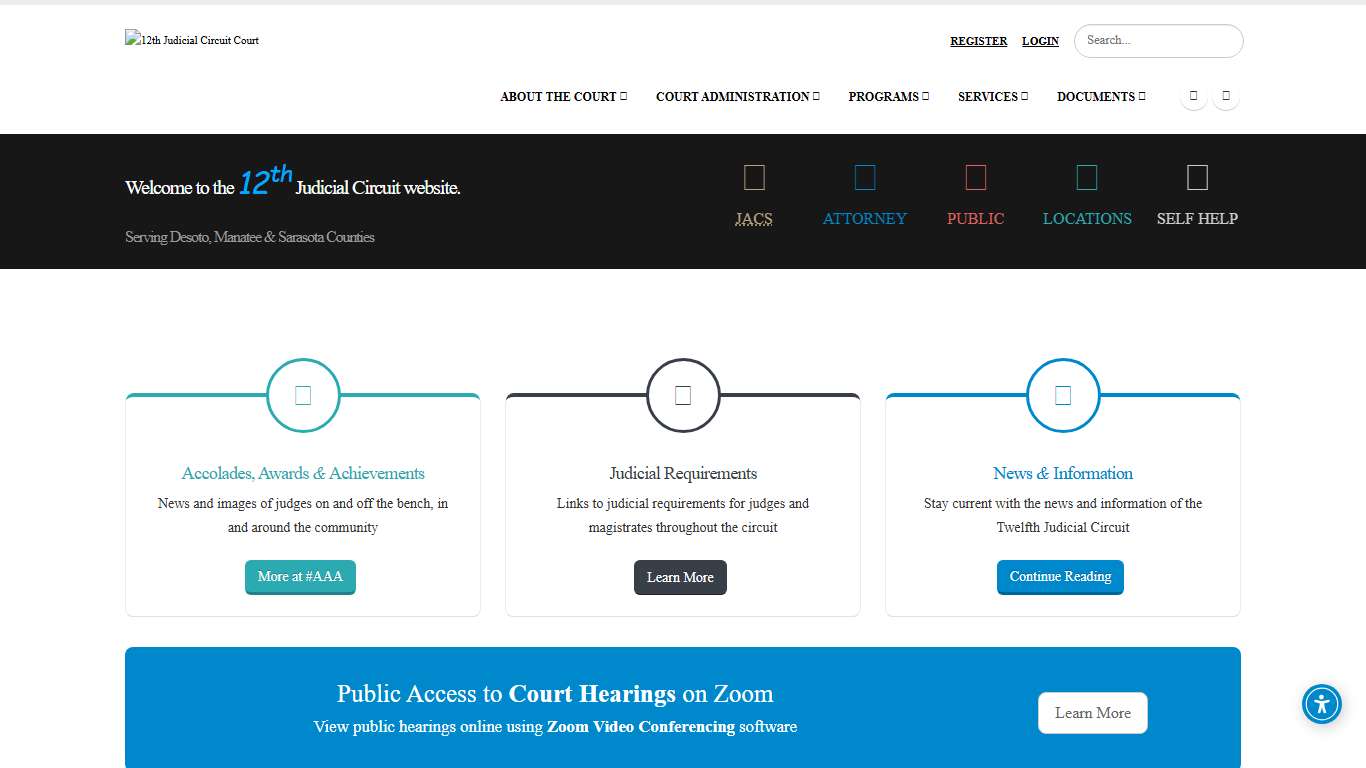Open the Locations icon
Viewport: 1366px width, 768px height.
(1087, 176)
